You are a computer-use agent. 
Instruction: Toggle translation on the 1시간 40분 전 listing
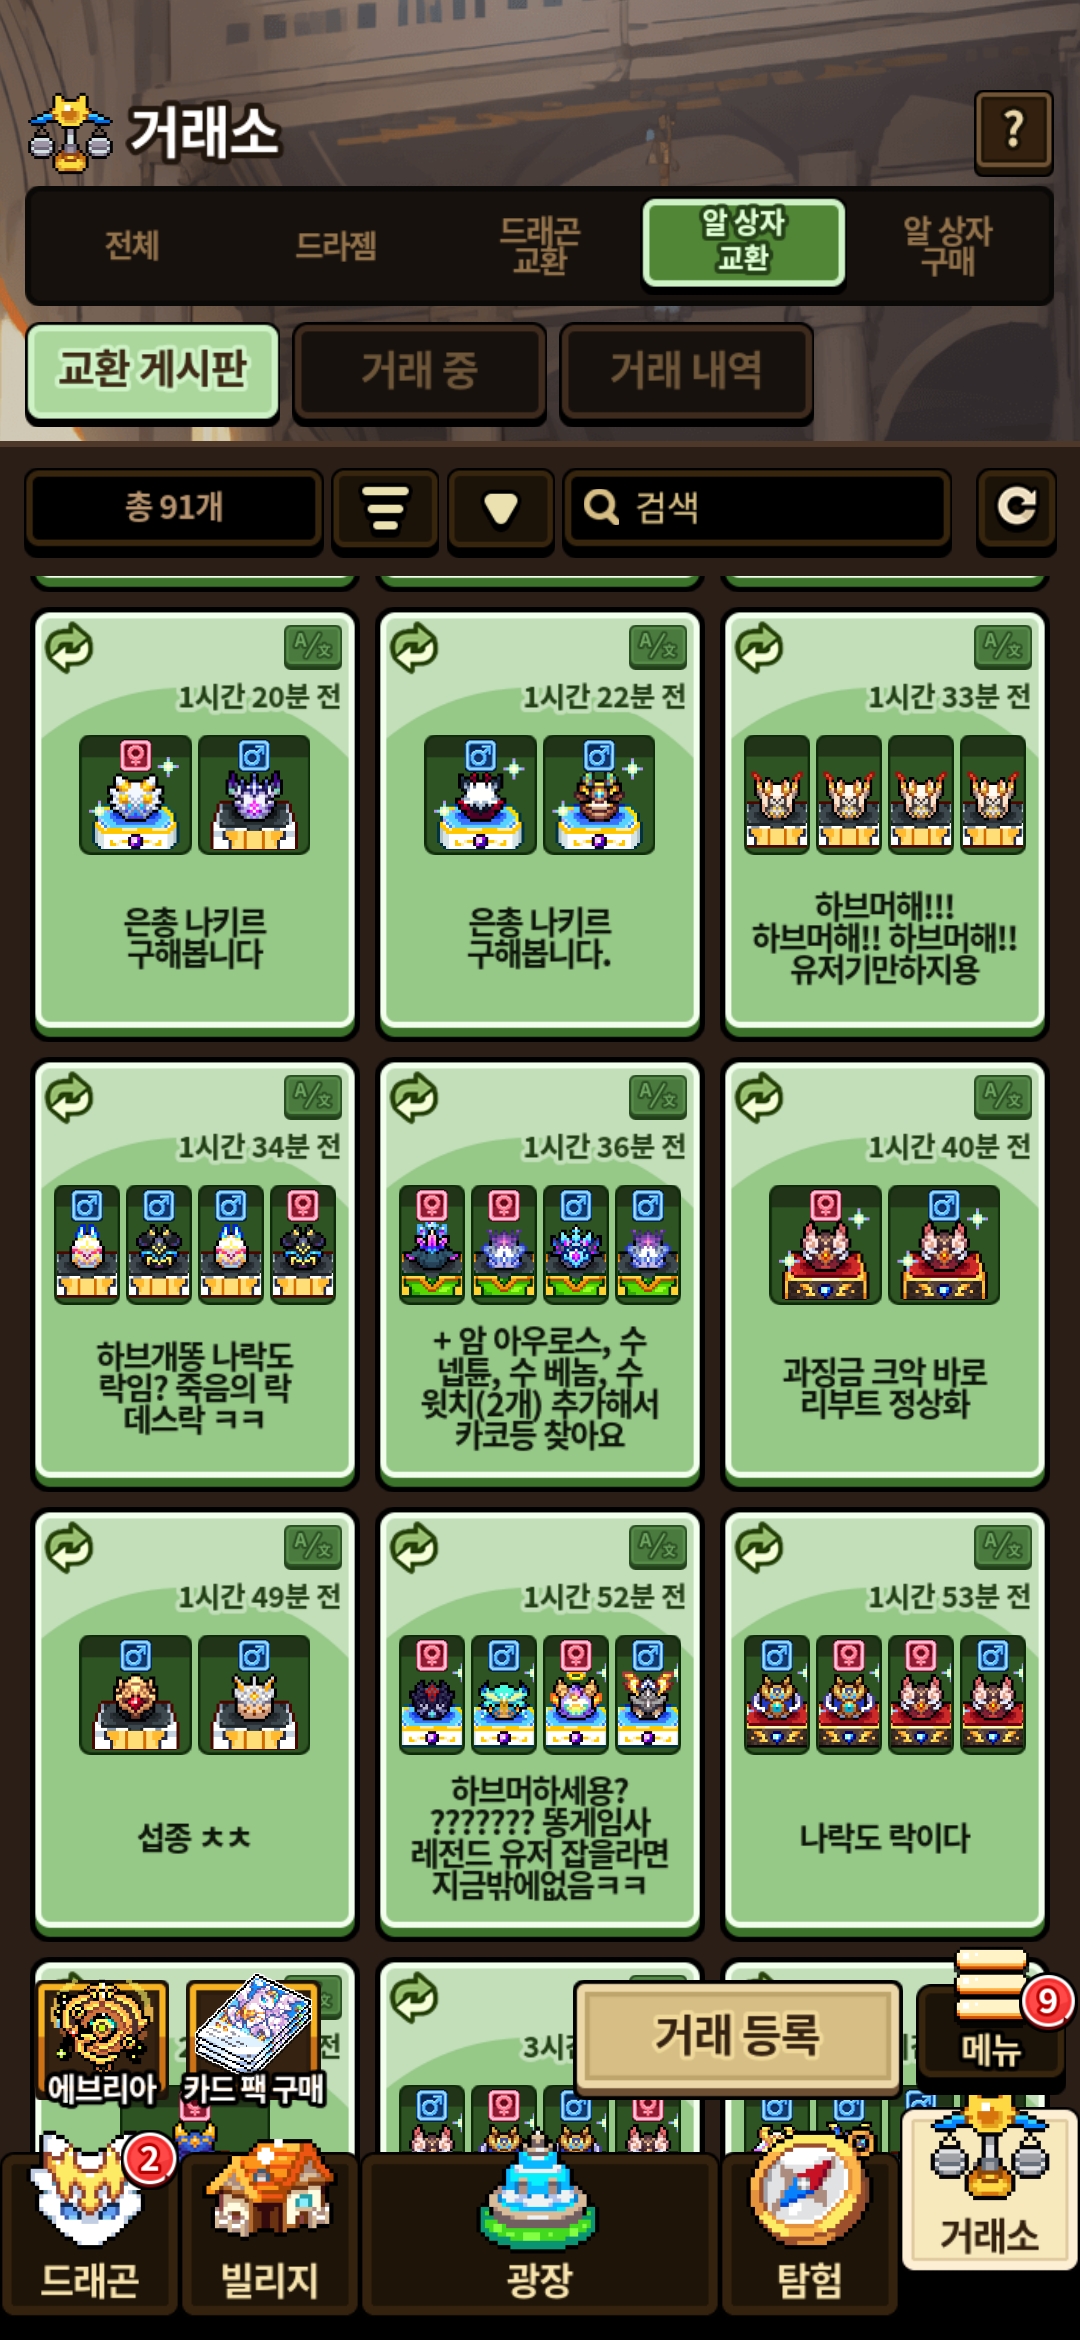[1003, 1097]
